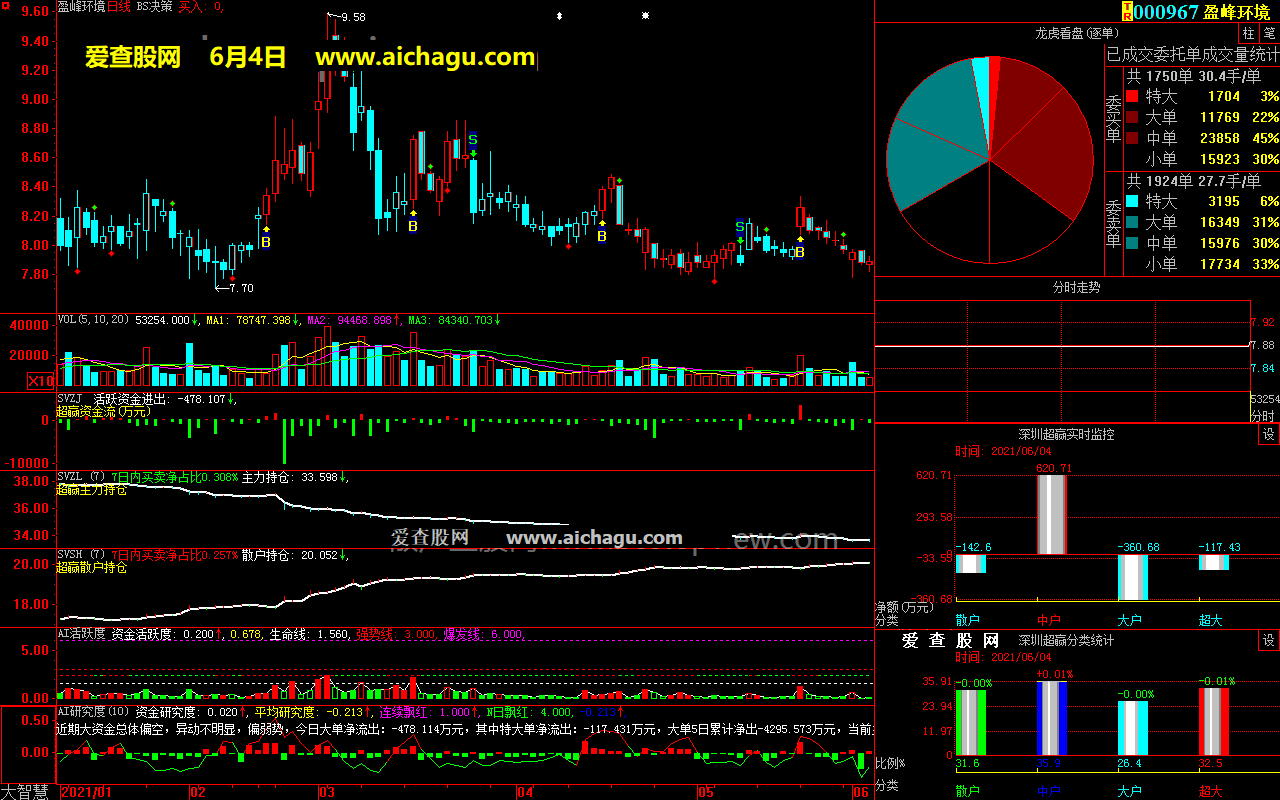Click teal 中单 sell-order swatch
Viewport: 1280px width, 800px height.
[1131, 244]
